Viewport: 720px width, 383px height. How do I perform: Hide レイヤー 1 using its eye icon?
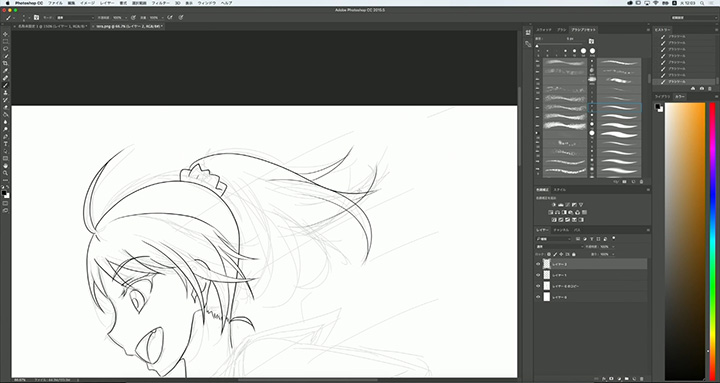[538, 275]
